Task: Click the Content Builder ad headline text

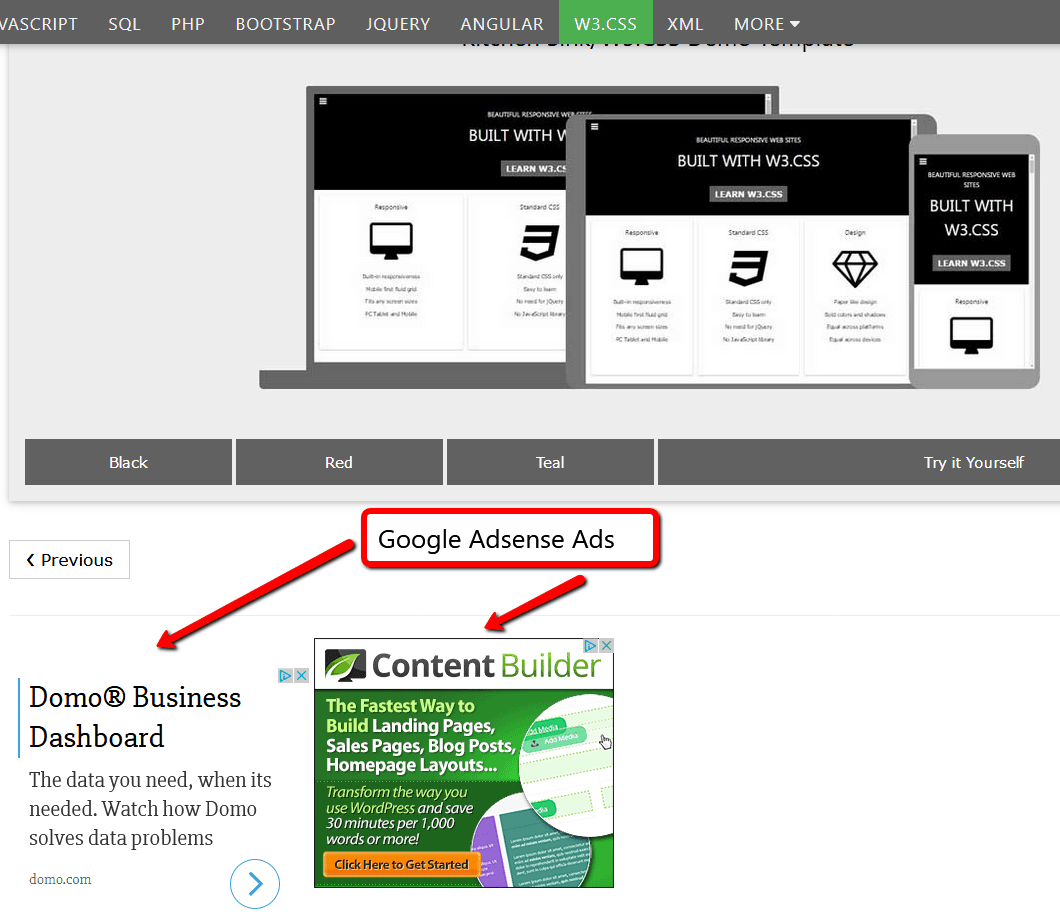Action: (x=420, y=735)
